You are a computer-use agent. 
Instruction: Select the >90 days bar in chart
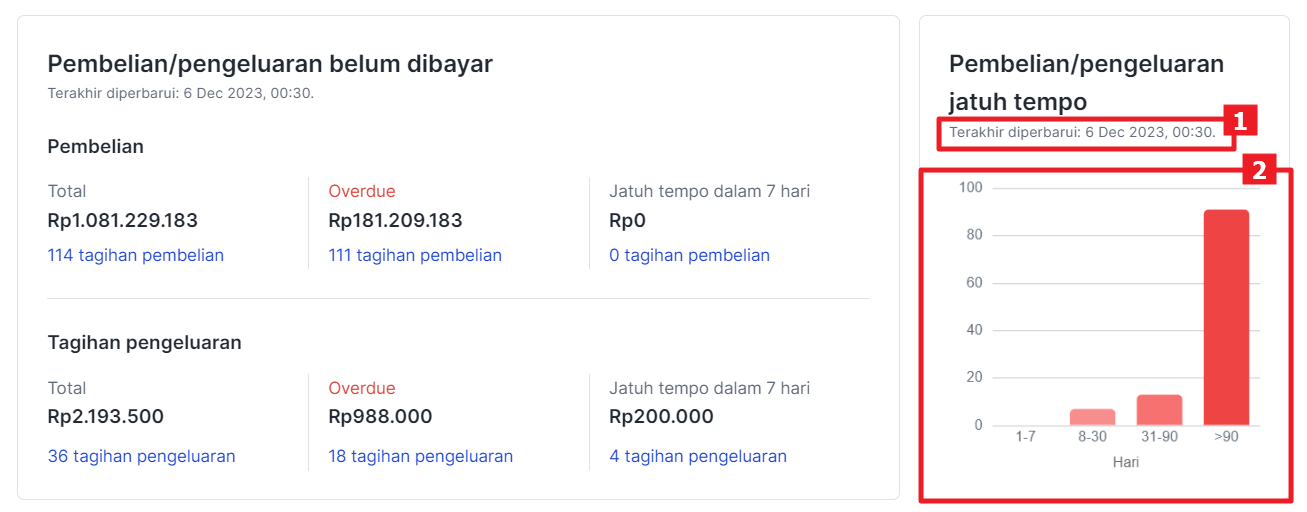coord(1226,317)
